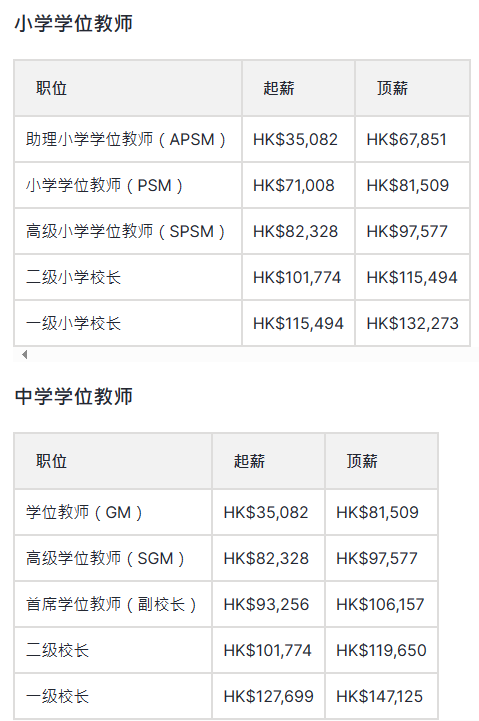
Task: Click the 二级小学校长 cell
Action: tap(128, 277)
